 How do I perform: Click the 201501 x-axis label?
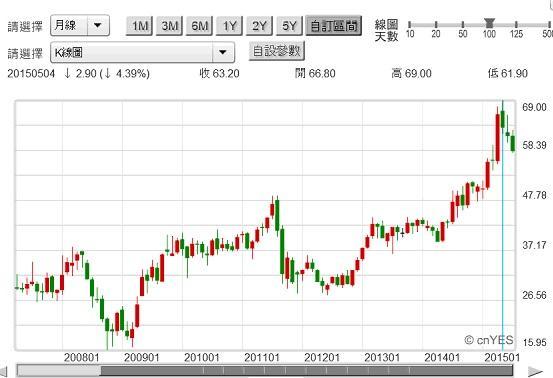(x=502, y=358)
